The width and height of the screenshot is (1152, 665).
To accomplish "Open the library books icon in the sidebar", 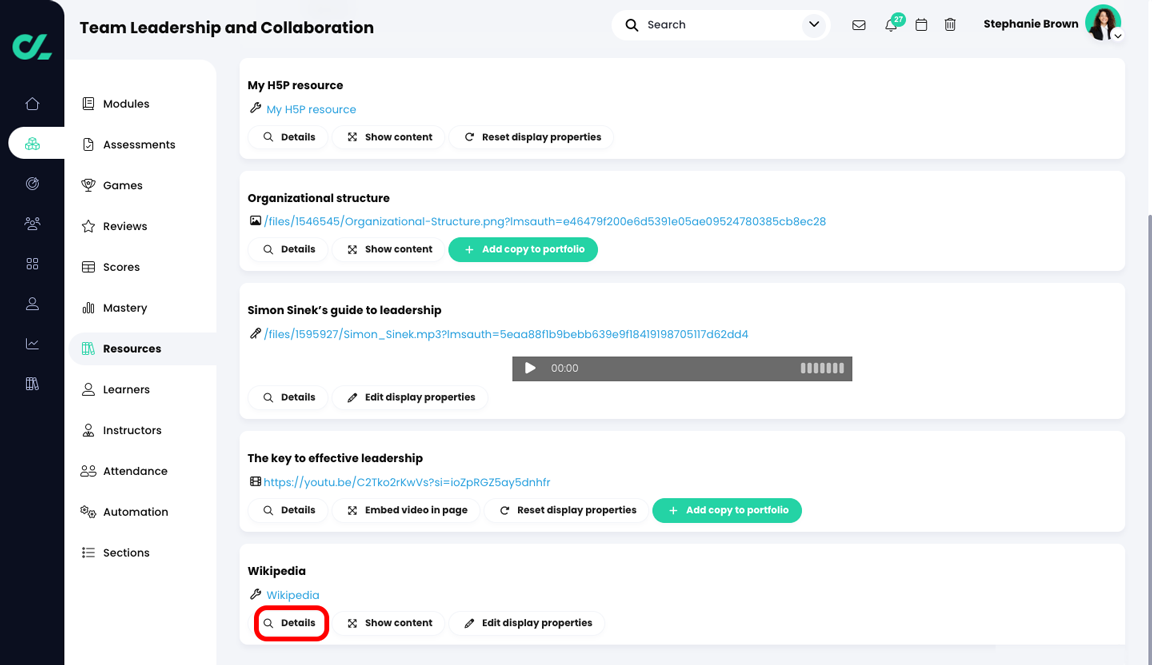I will pyautogui.click(x=32, y=383).
